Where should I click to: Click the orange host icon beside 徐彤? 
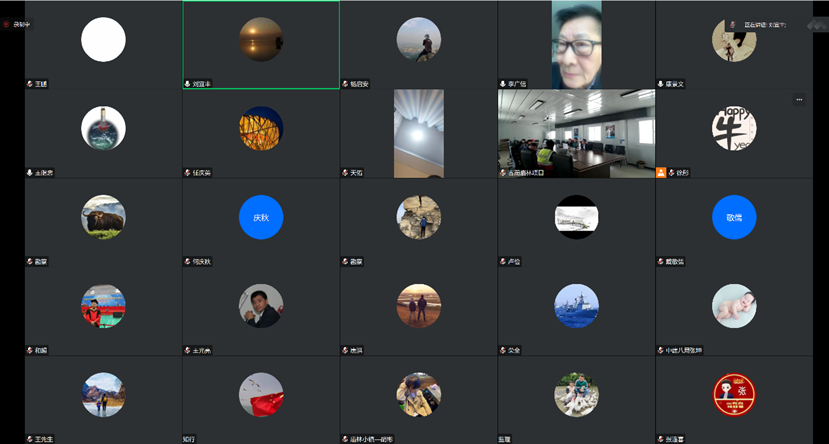click(661, 172)
